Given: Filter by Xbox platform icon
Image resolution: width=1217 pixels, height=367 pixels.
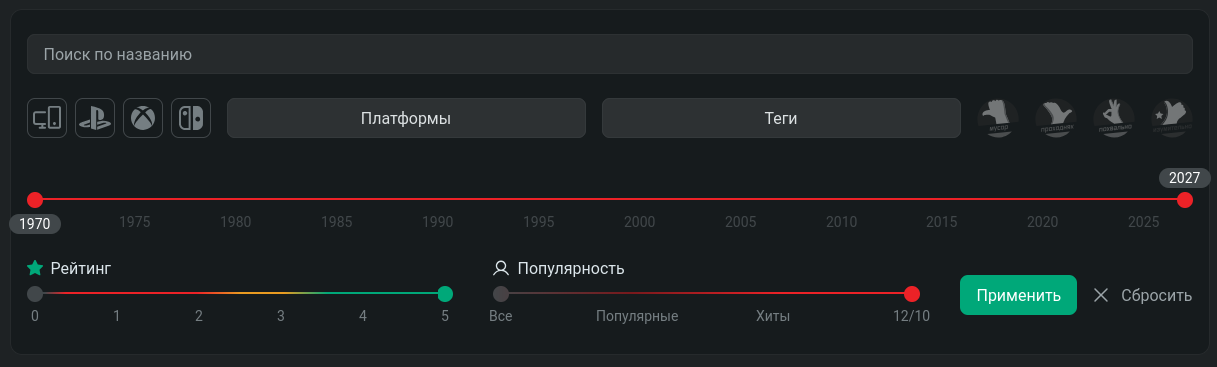Looking at the screenshot, I should tap(143, 118).
